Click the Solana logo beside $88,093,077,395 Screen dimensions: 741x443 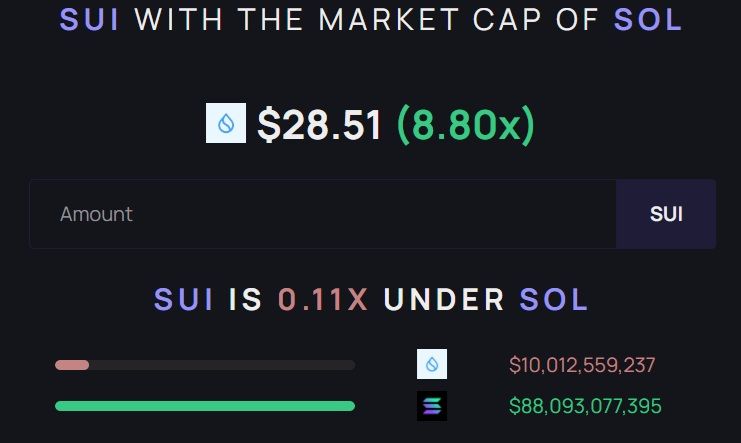[x=432, y=406]
